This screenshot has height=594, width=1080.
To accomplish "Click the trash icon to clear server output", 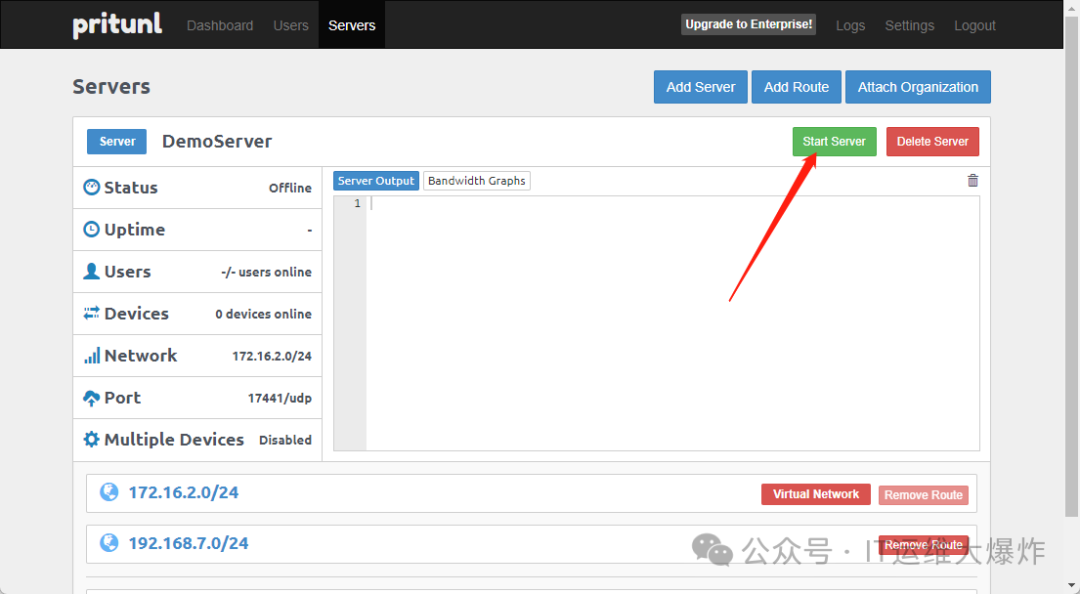I will pyautogui.click(x=972, y=181).
